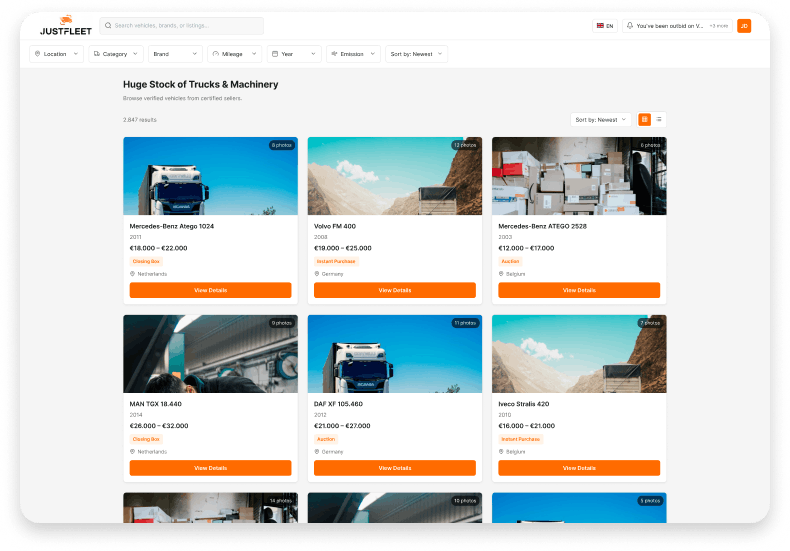Click photo count badge on DAF XF

[465, 323]
